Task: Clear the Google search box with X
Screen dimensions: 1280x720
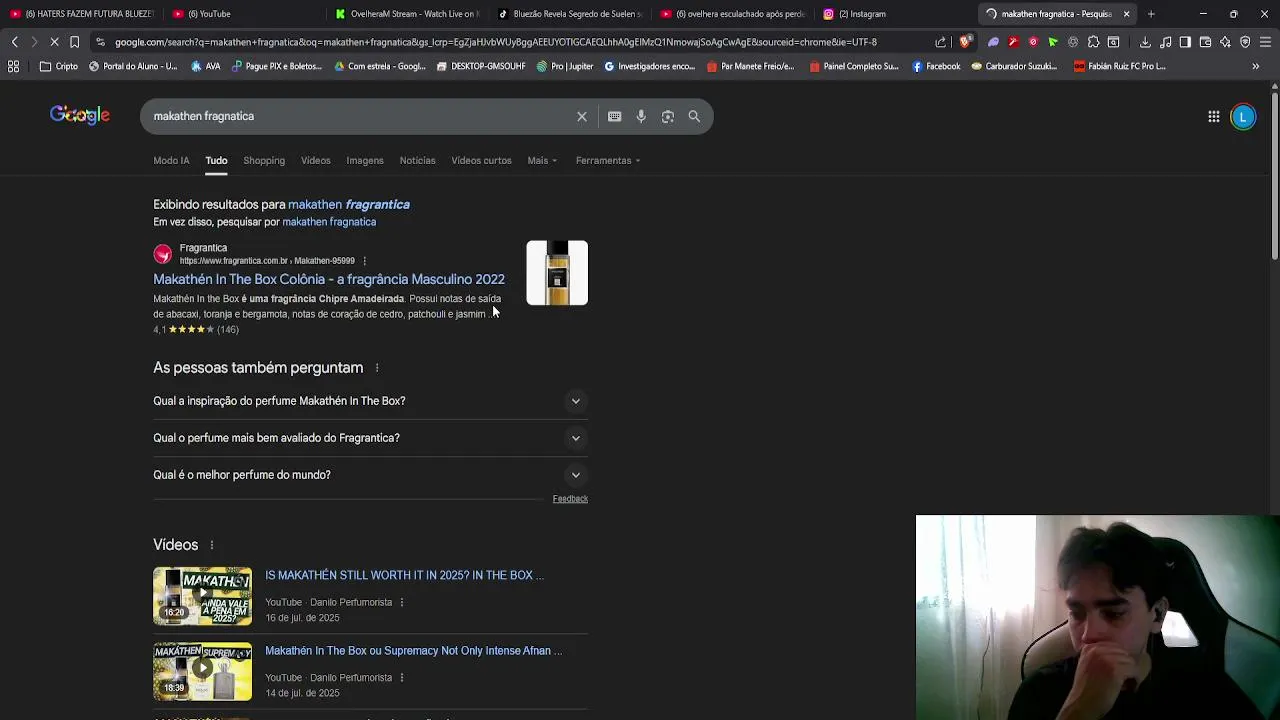Action: click(x=582, y=116)
